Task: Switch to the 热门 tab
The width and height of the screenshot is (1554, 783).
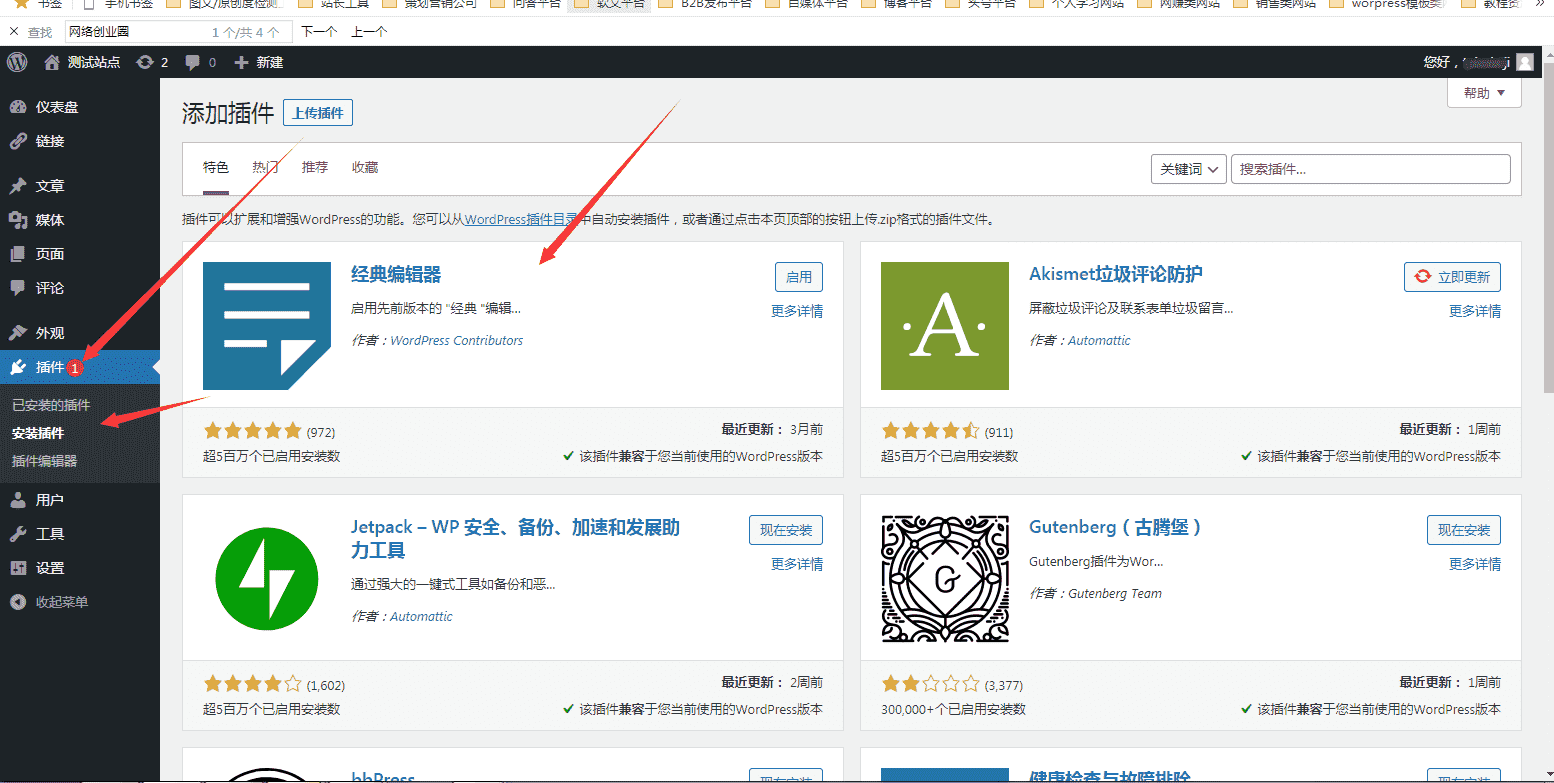Action: [265, 167]
